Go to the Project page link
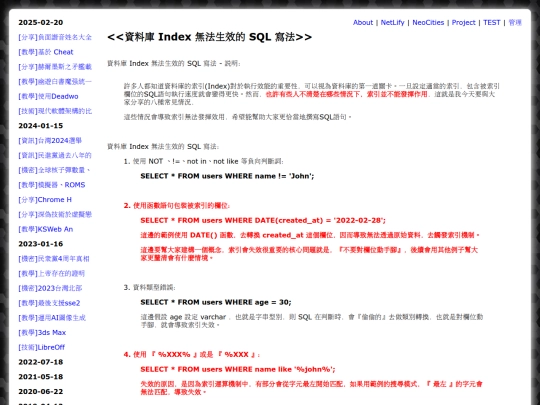 [463, 22]
